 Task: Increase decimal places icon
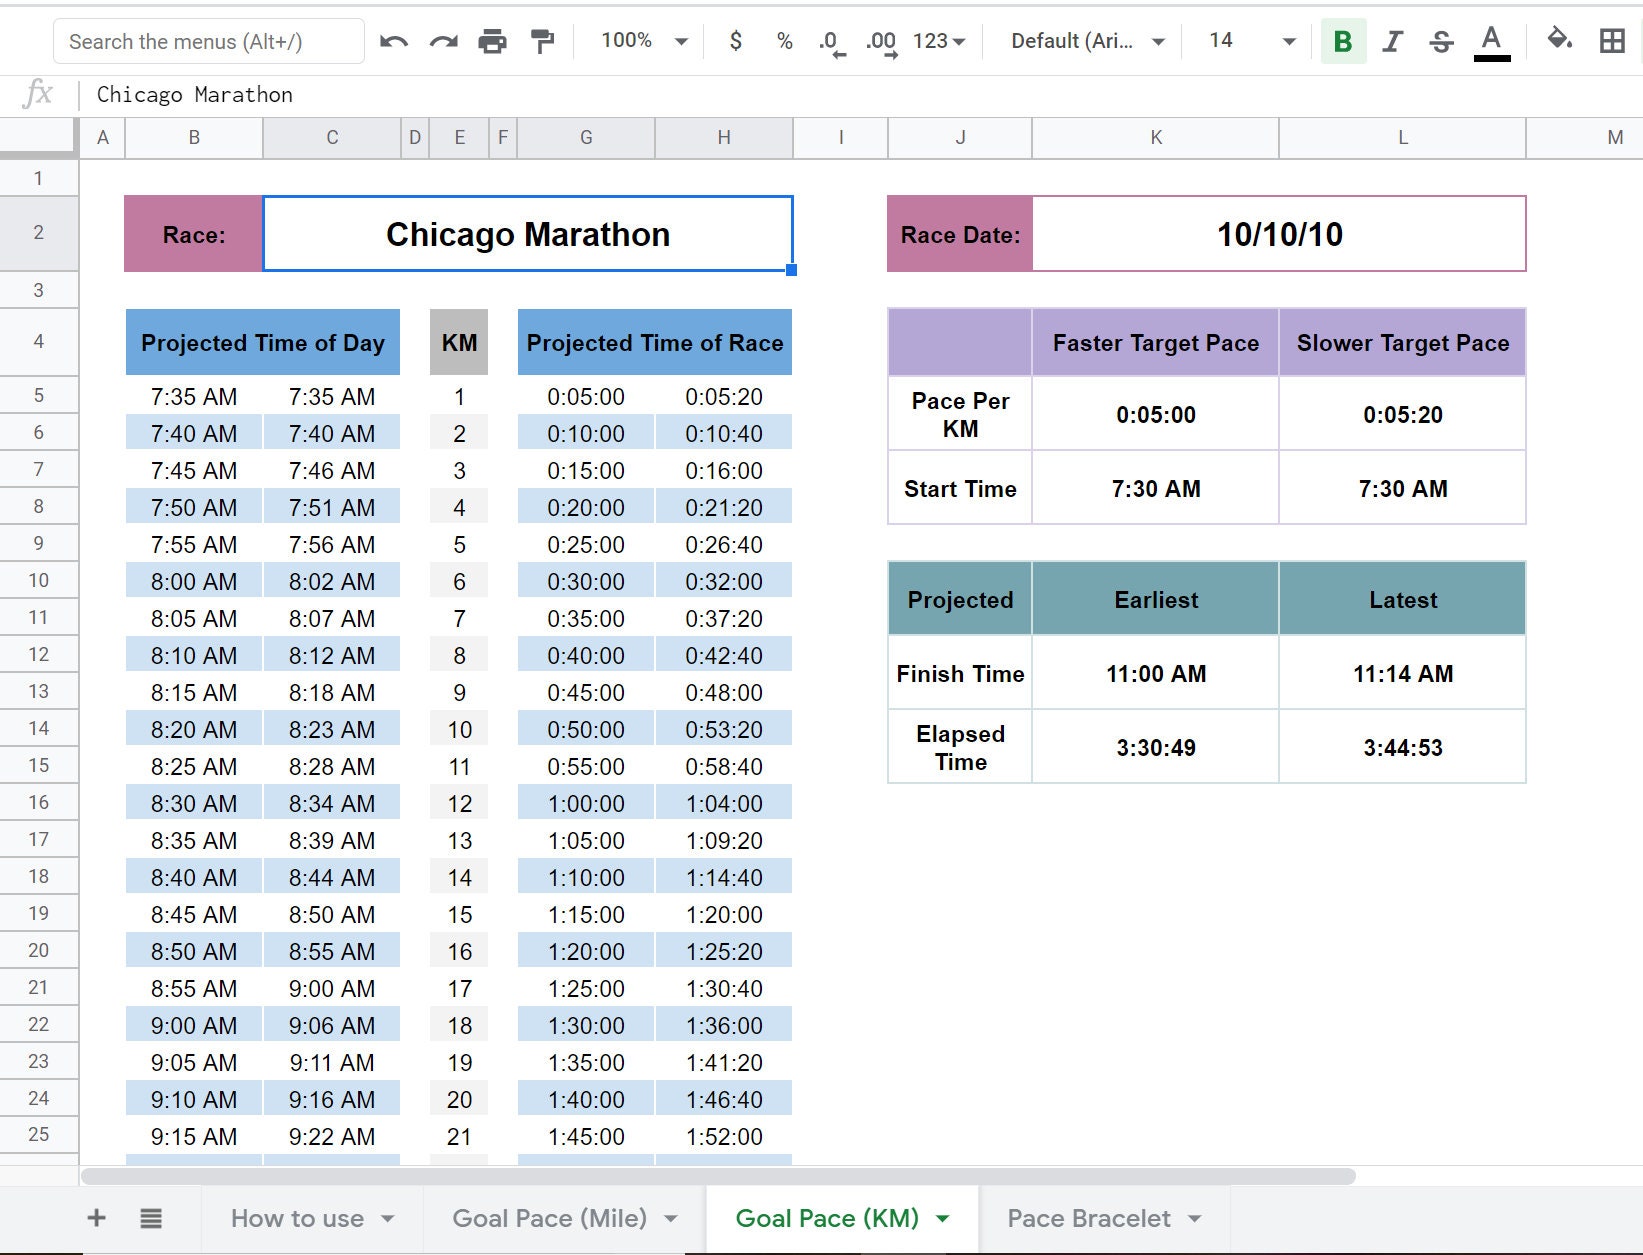tap(881, 42)
